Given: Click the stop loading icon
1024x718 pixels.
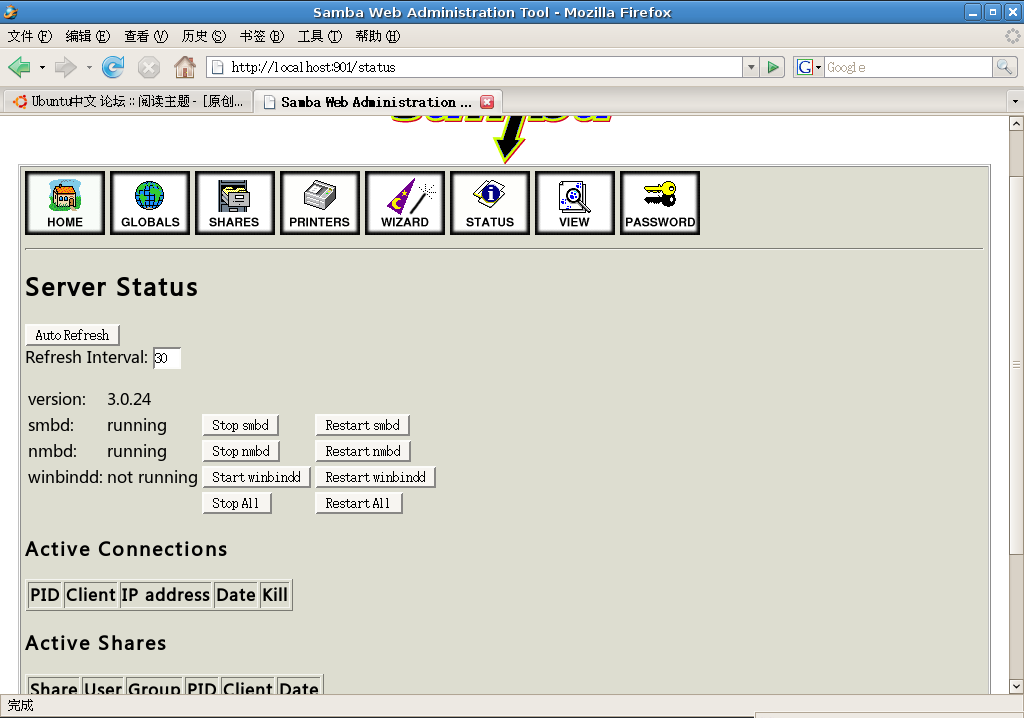Looking at the screenshot, I should point(149,67).
